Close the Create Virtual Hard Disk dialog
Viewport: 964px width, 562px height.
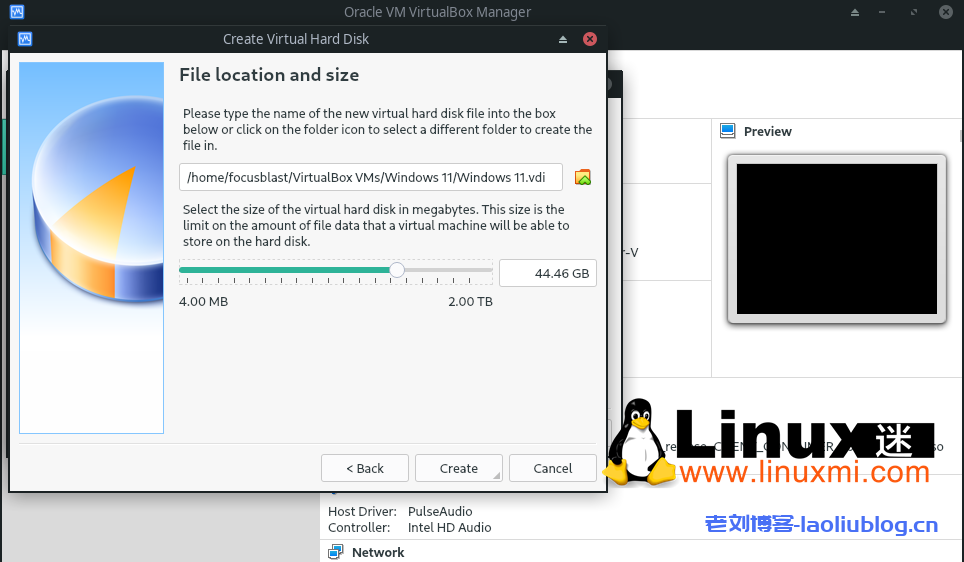(590, 39)
